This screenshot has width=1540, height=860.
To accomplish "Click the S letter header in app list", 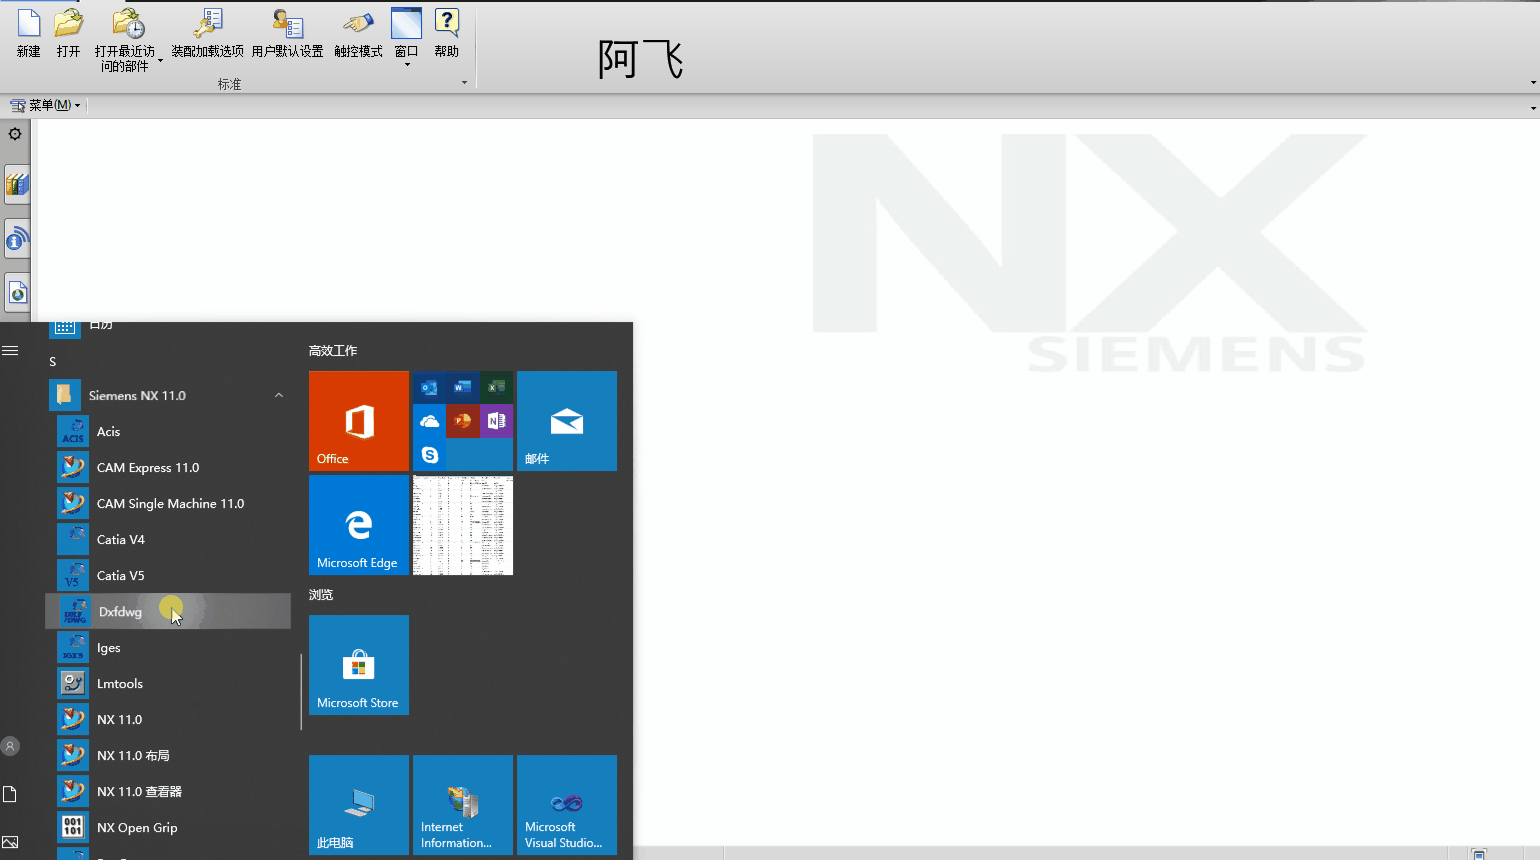I will pyautogui.click(x=53, y=362).
